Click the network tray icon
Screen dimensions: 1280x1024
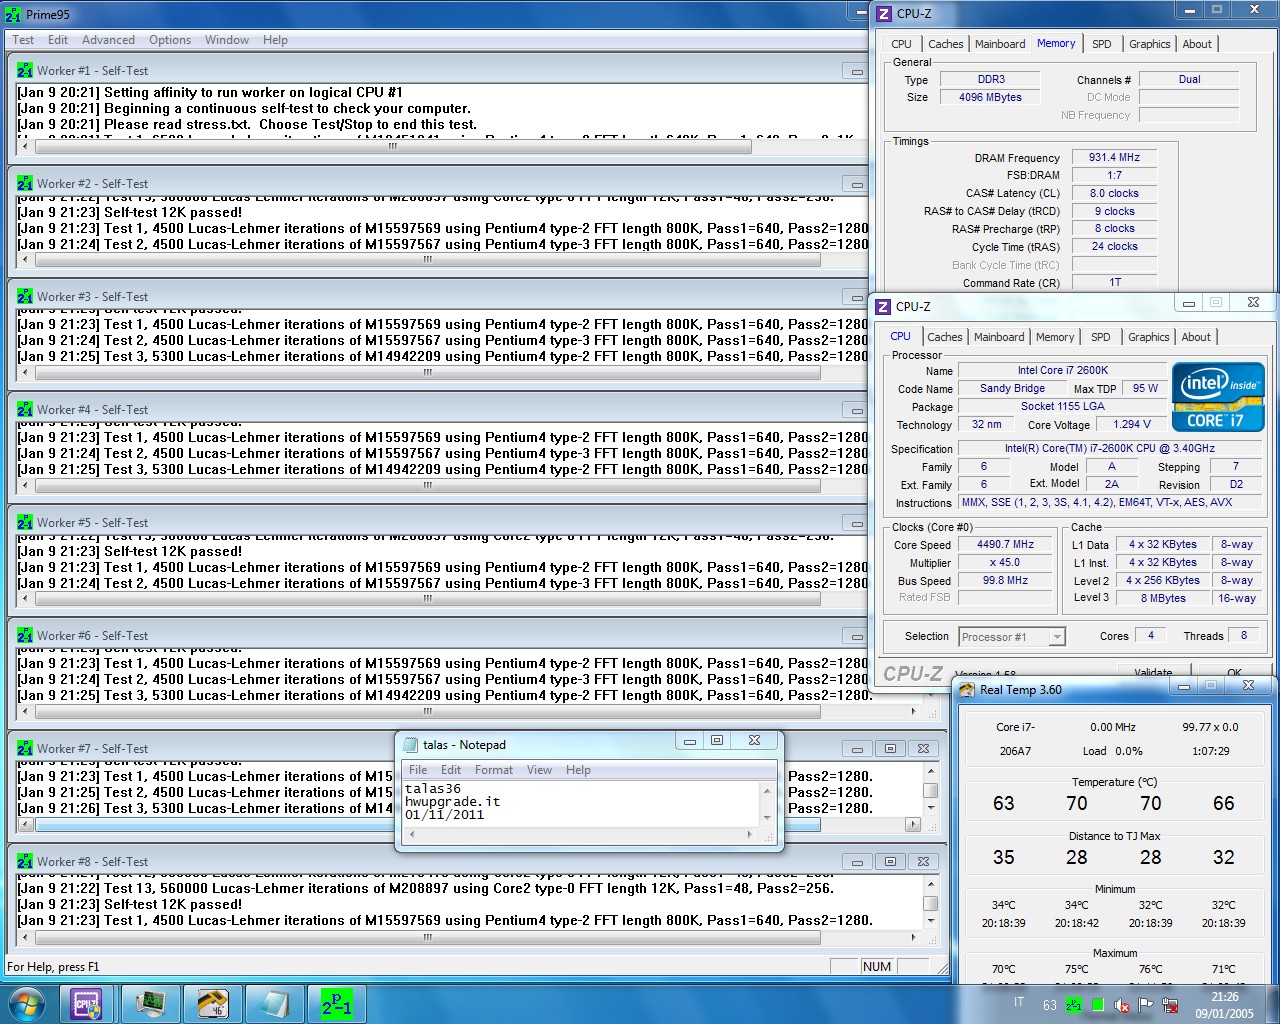click(x=1170, y=1005)
